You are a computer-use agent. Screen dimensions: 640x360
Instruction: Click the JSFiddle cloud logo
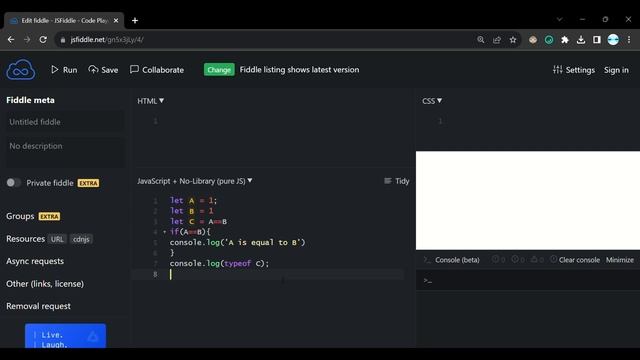click(20, 69)
